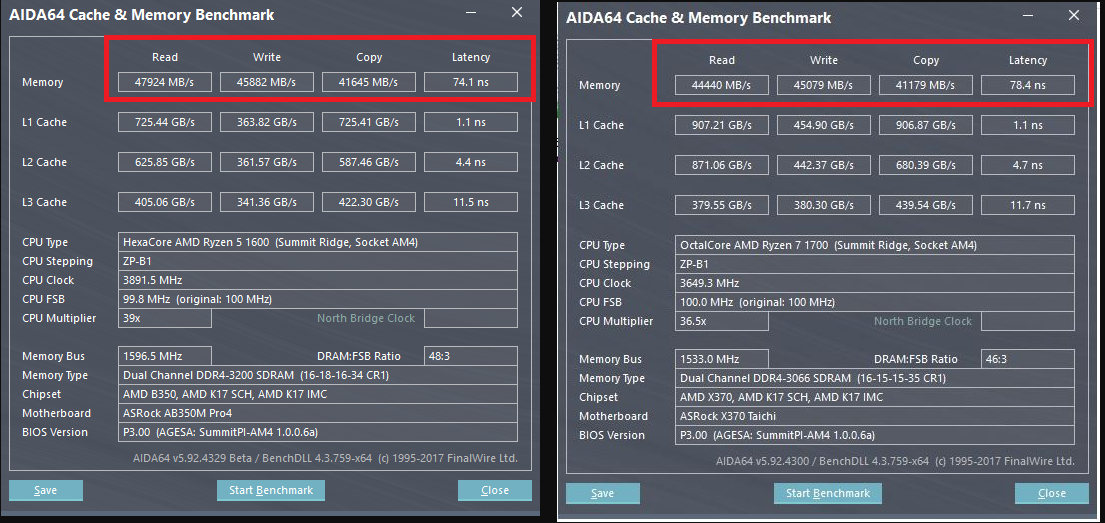
Task: Click Save in the Ryzen 7 1700 window
Action: click(x=603, y=493)
